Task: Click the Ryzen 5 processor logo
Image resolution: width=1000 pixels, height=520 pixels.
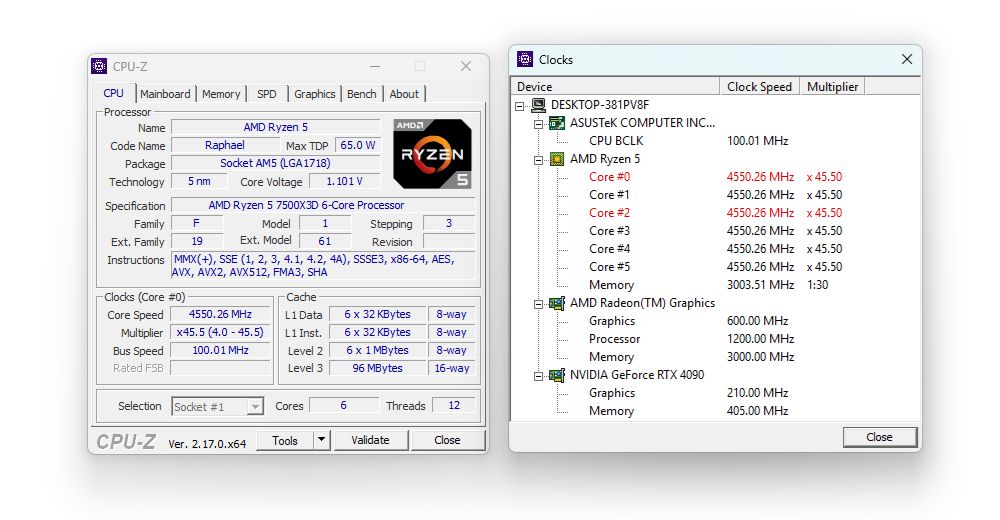Action: click(x=432, y=154)
